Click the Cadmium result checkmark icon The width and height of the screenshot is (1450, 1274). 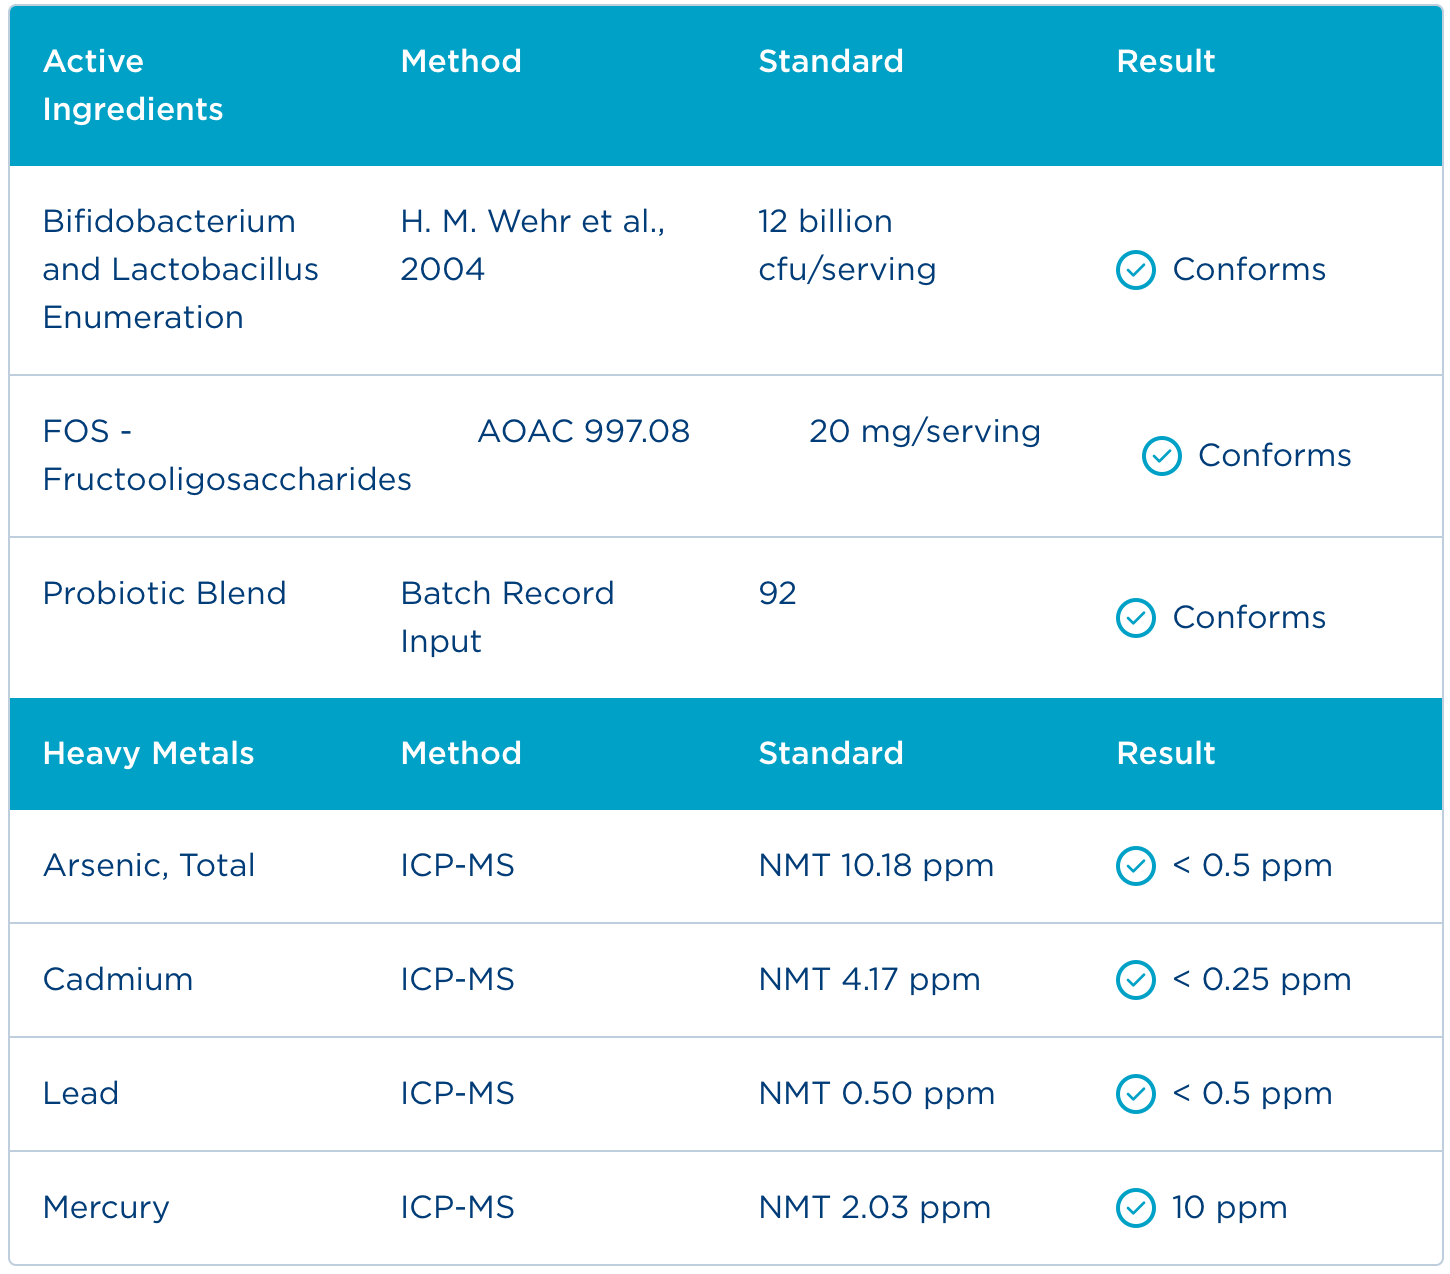pos(1135,980)
